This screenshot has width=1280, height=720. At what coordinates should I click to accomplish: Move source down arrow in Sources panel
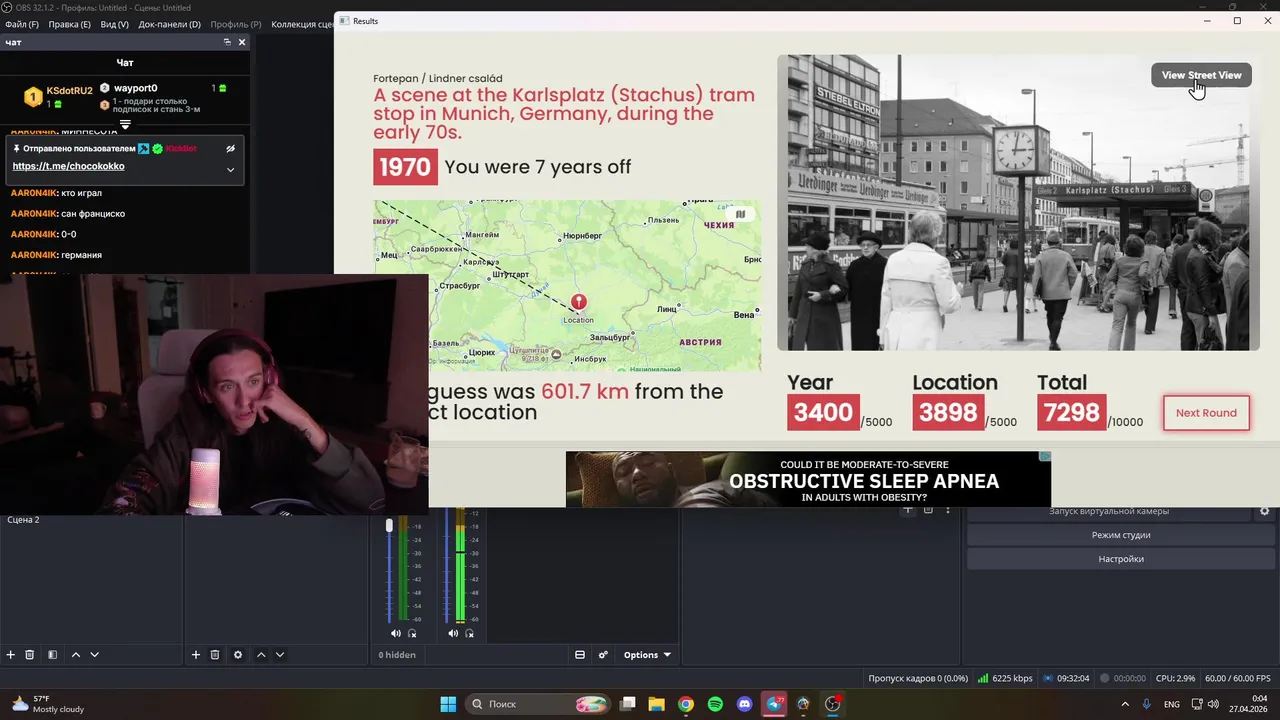[x=280, y=655]
